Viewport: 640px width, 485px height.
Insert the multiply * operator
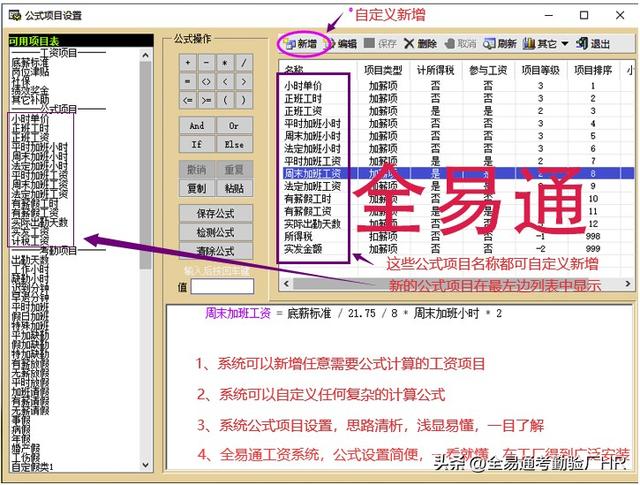coord(225,63)
